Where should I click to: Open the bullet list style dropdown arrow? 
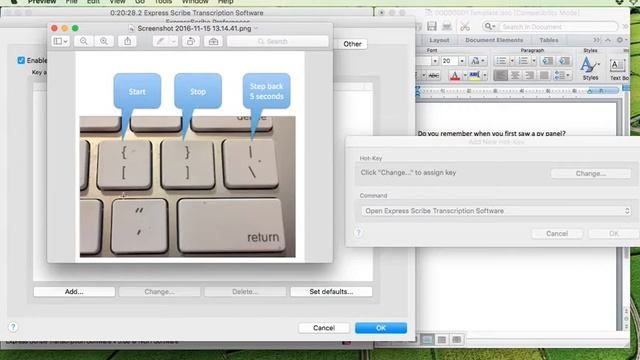(x=512, y=61)
